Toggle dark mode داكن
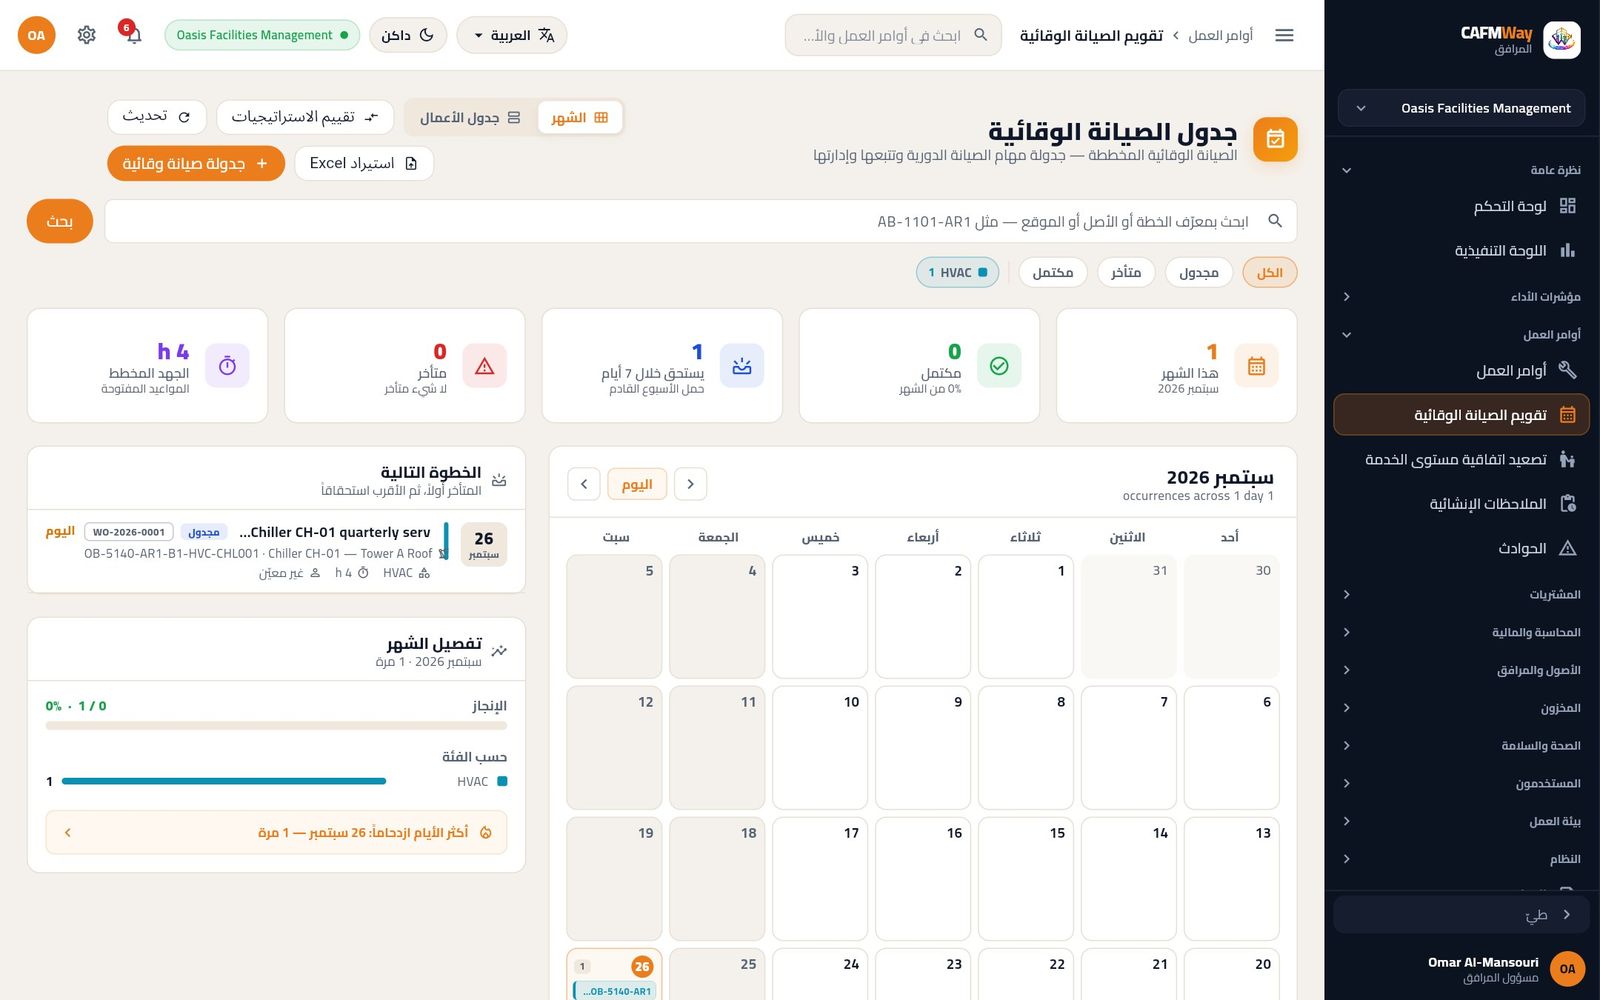The image size is (1600, 1000). point(408,35)
